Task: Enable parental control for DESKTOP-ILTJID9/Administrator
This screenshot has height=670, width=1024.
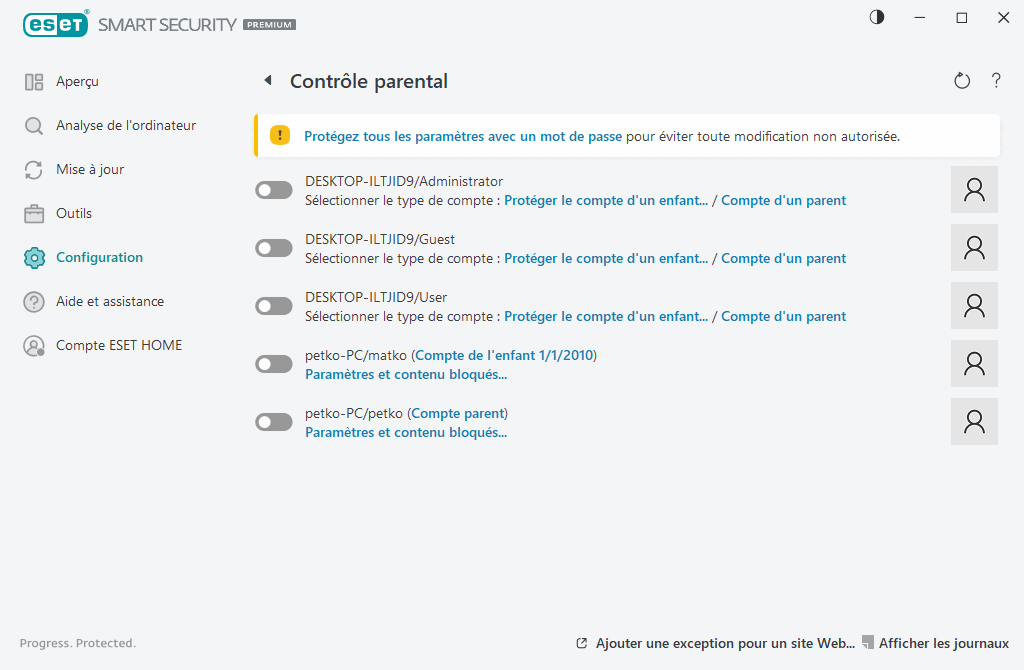Action: [274, 190]
